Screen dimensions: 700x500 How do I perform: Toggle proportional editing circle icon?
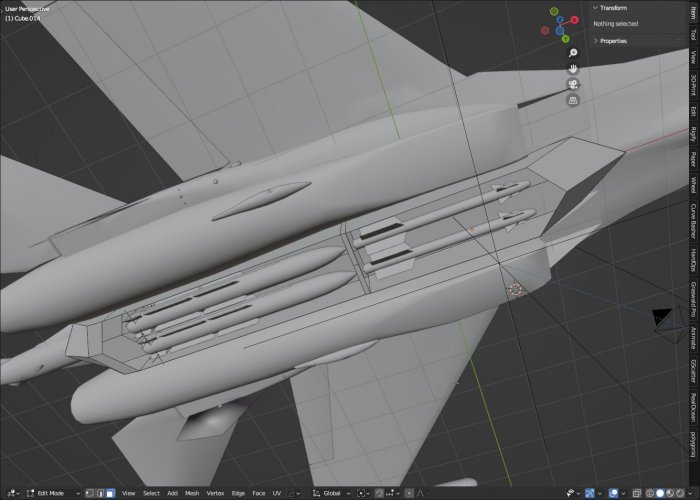(409, 493)
